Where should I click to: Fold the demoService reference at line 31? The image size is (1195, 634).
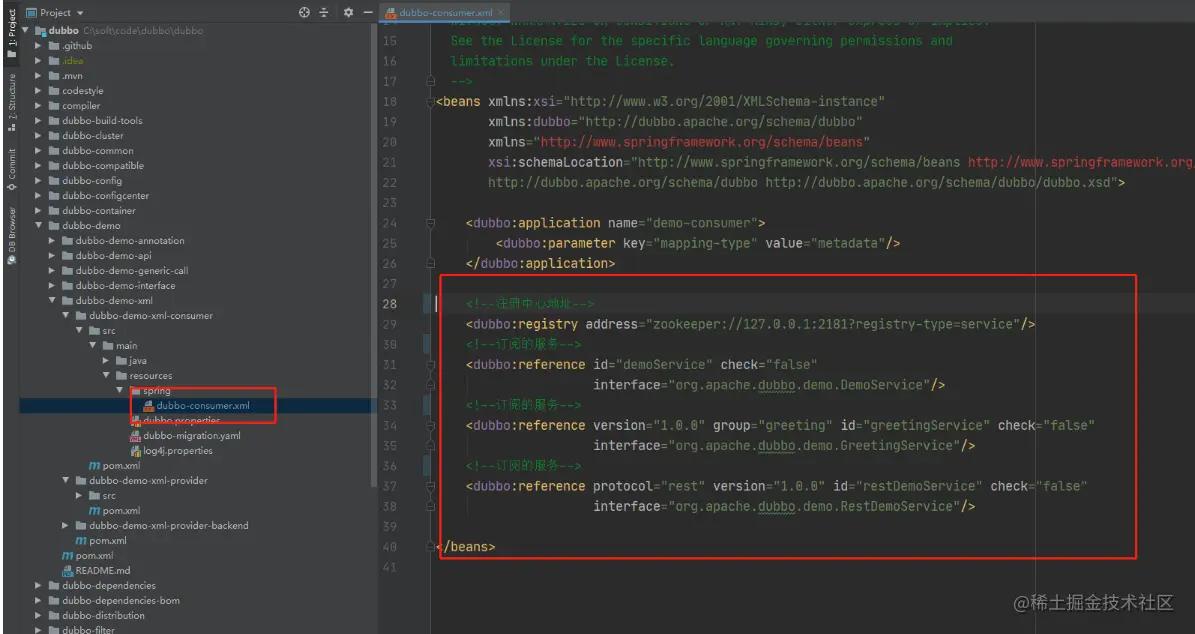431,365
